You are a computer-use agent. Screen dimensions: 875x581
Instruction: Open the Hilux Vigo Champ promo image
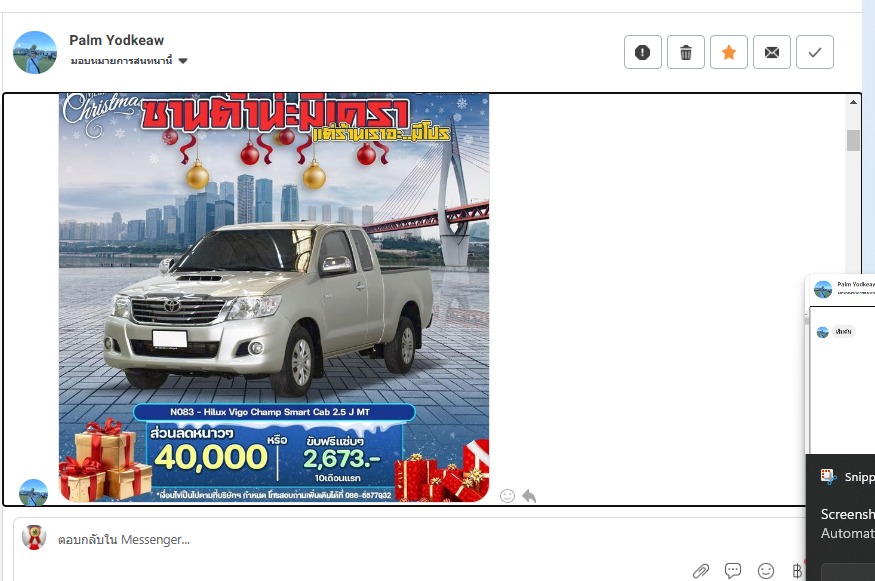(273, 297)
